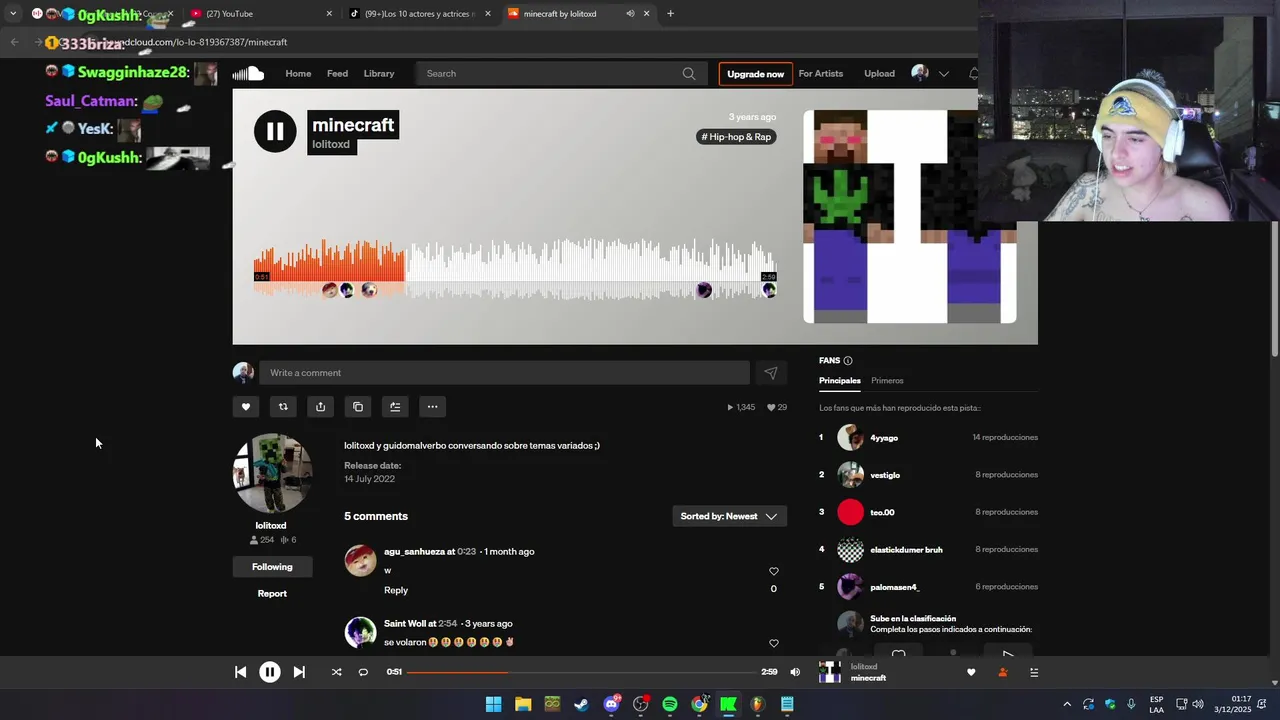
Task: Open the Home page
Action: point(298,73)
